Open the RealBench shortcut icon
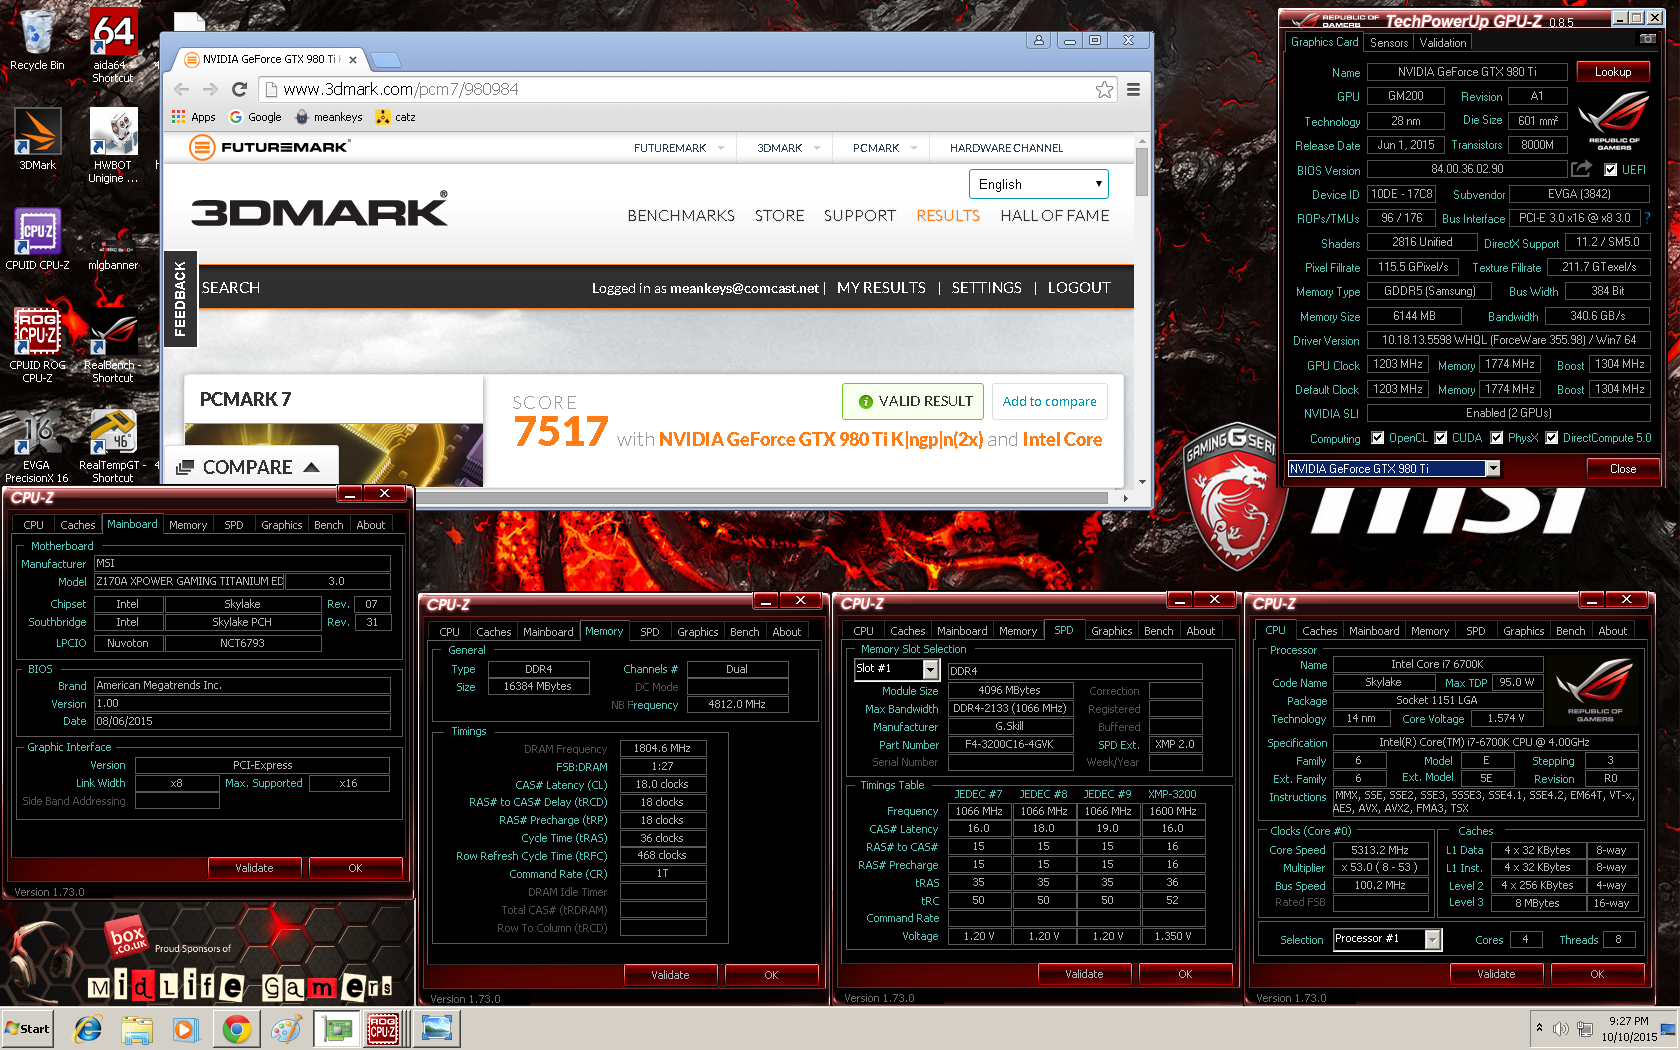The height and width of the screenshot is (1050, 1680). point(113,345)
